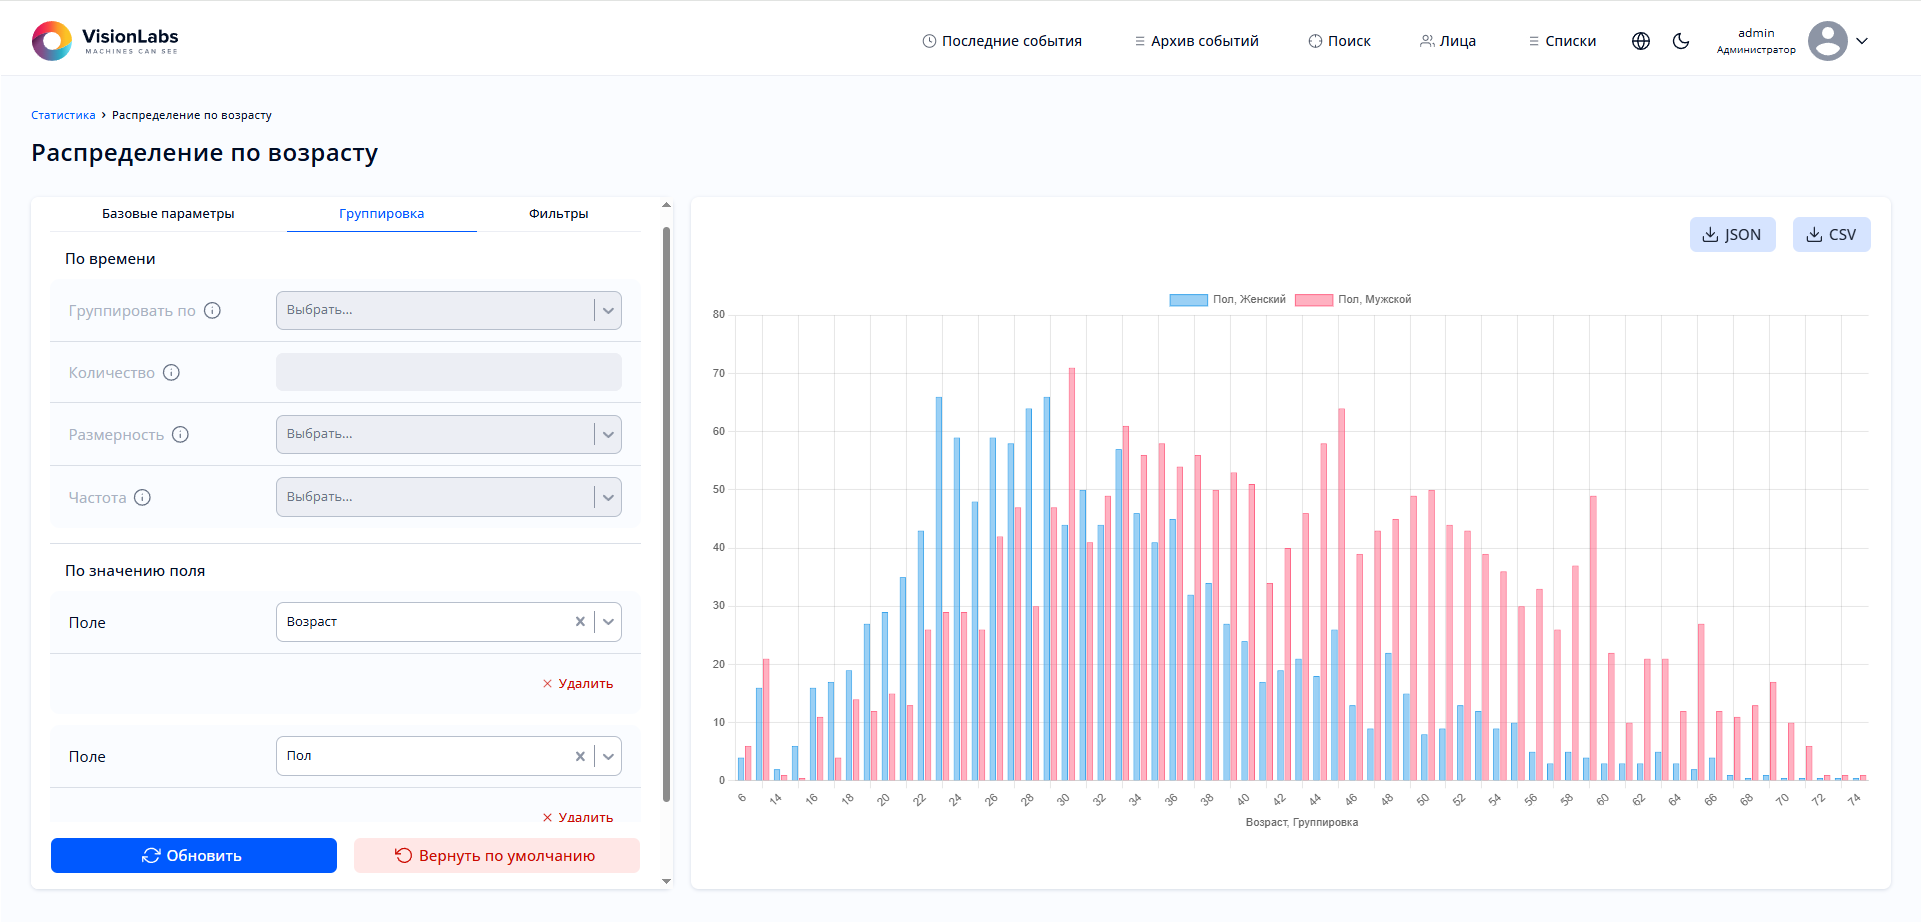Click info icon next to Частота

point(142,498)
